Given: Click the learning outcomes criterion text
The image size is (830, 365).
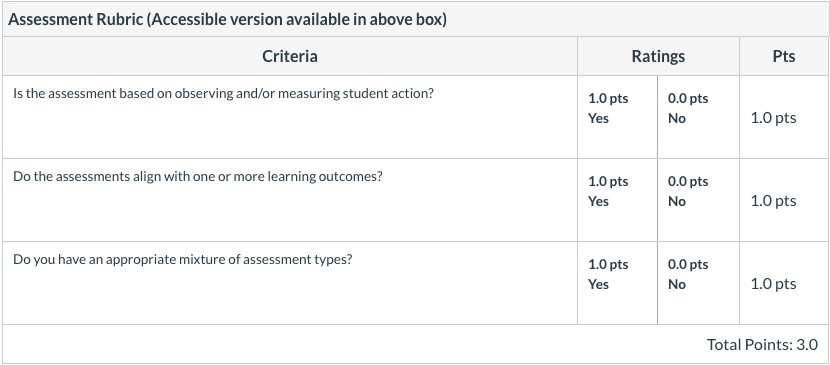Looking at the screenshot, I should [197, 177].
